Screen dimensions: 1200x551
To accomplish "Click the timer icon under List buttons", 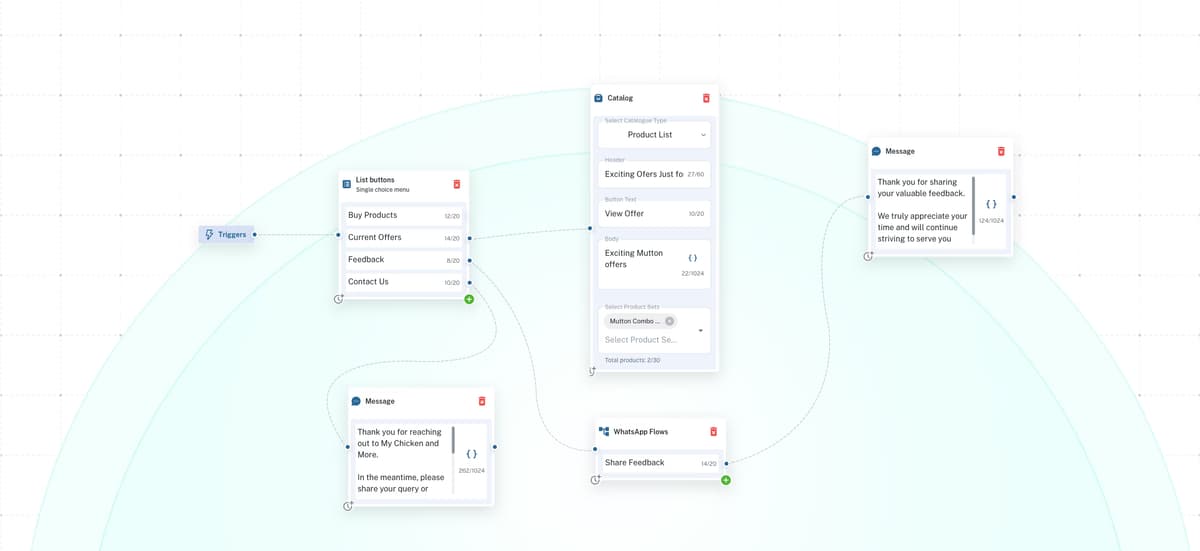I will [339, 299].
